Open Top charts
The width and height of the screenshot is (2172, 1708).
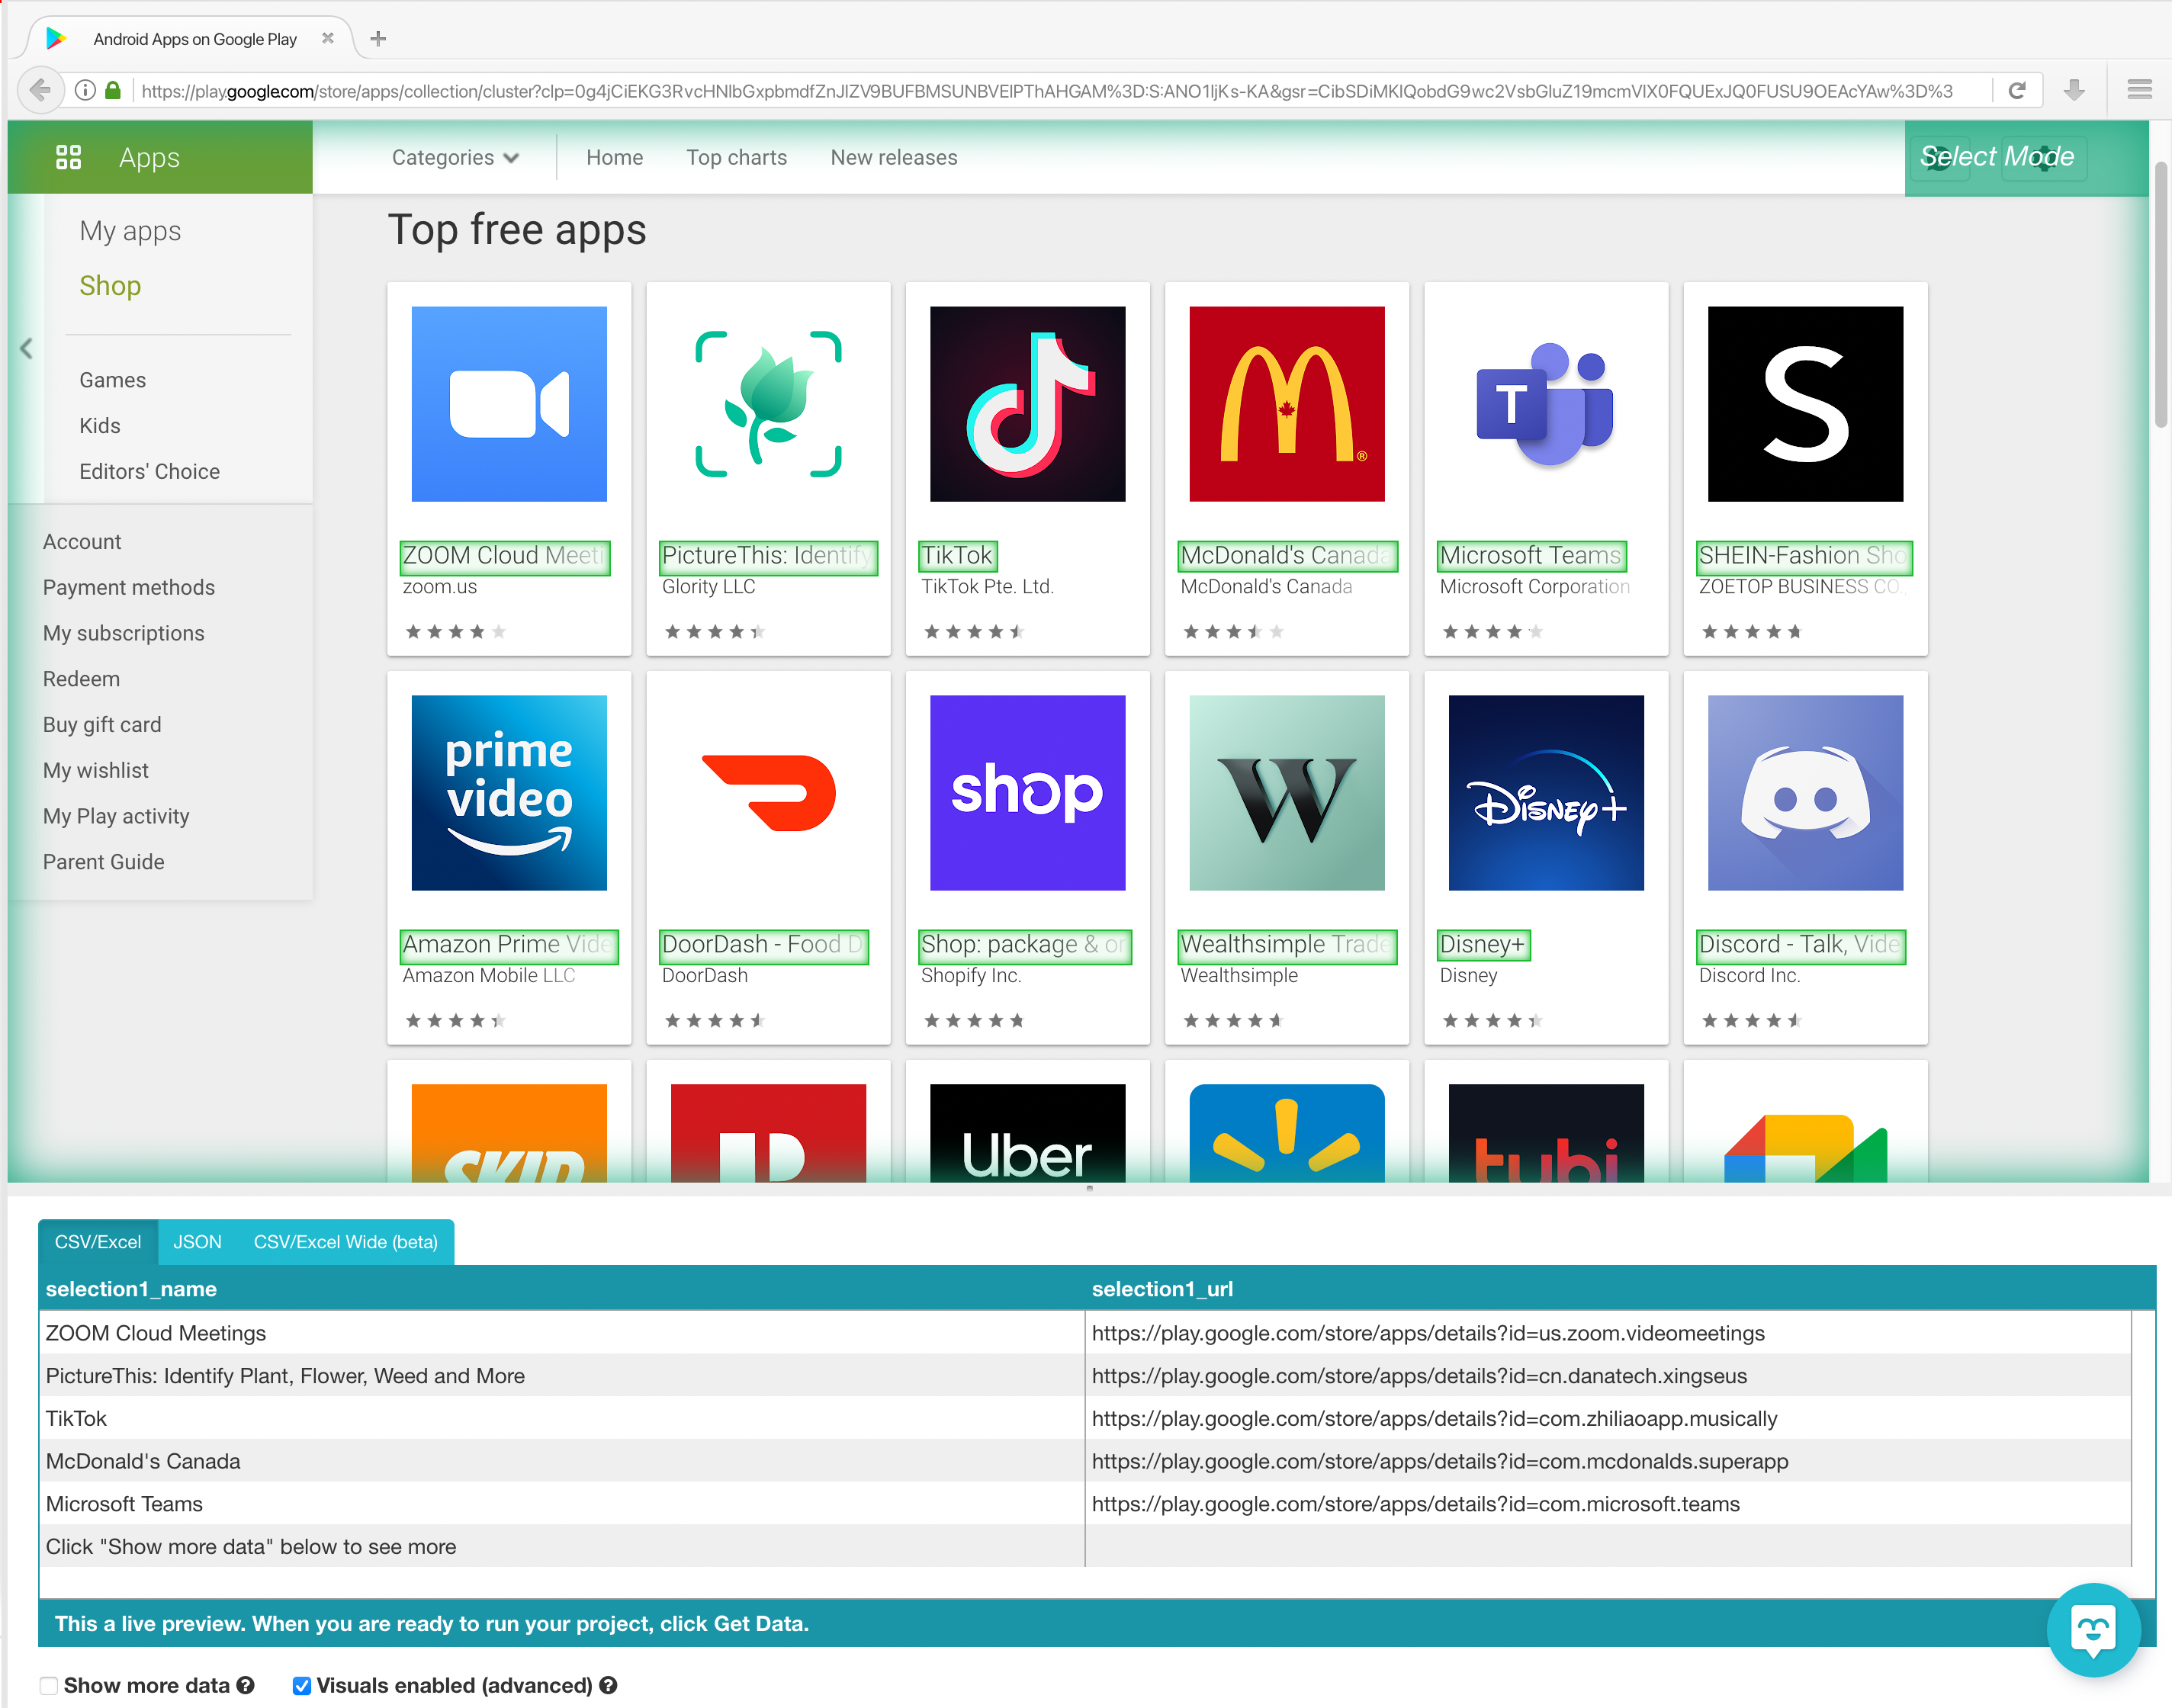[736, 157]
